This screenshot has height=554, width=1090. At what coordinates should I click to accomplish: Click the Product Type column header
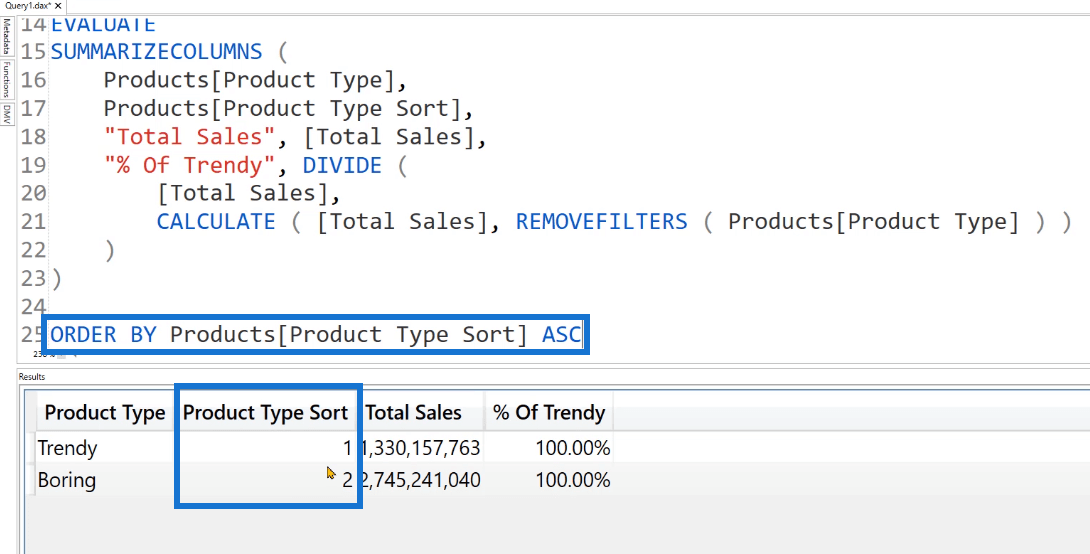(x=104, y=413)
